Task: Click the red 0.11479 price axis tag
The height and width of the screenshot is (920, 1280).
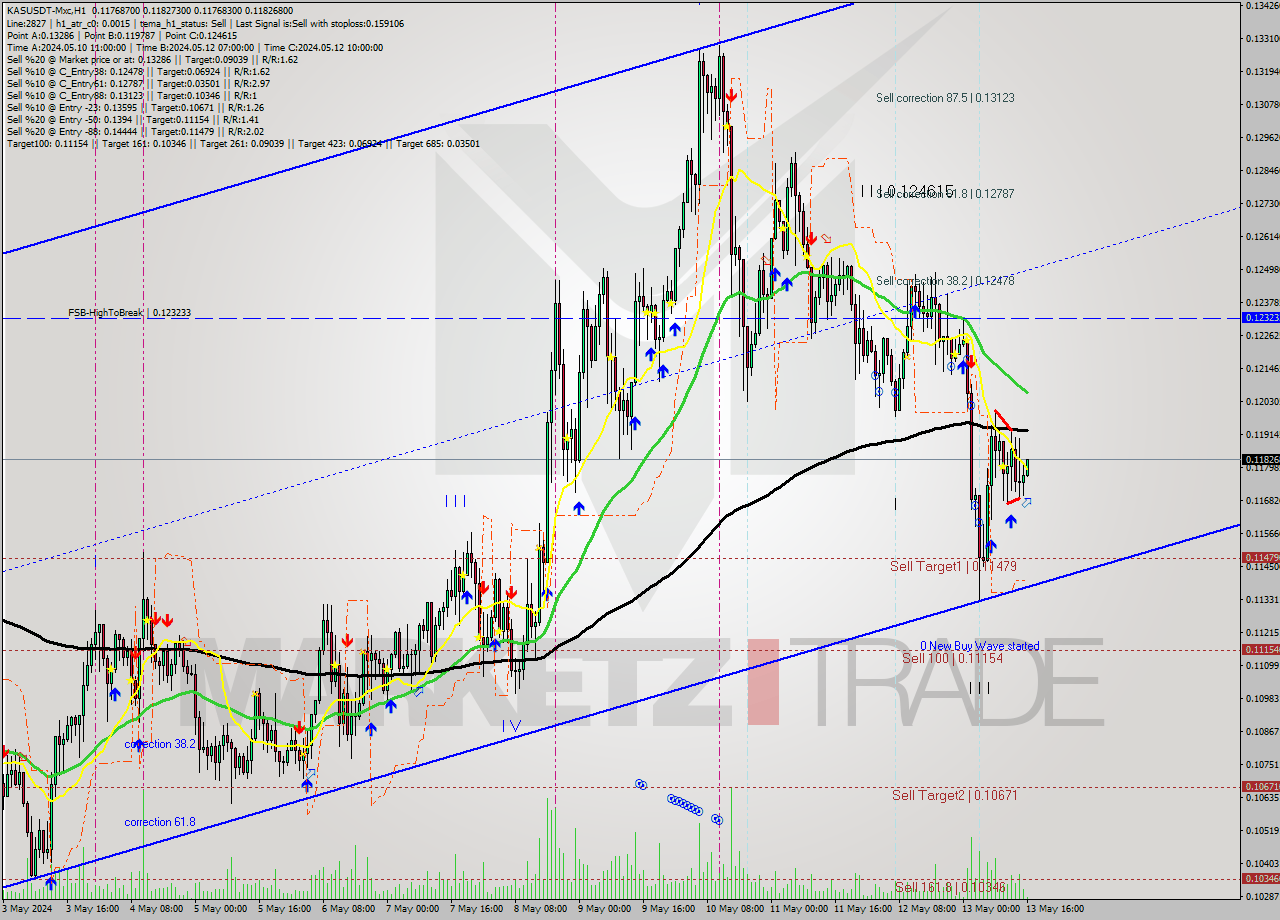Action: pyautogui.click(x=1260, y=557)
